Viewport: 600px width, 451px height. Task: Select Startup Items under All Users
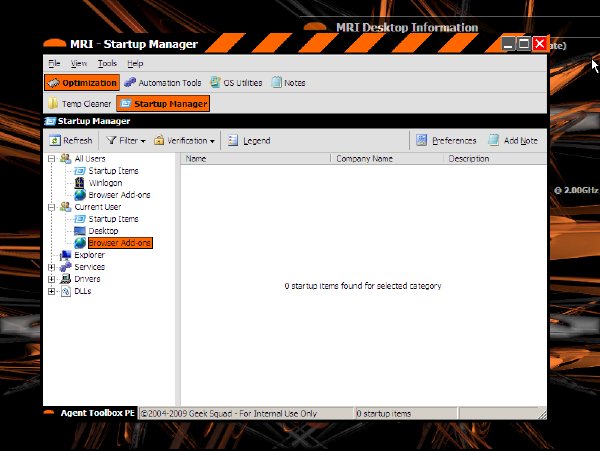[x=113, y=171]
